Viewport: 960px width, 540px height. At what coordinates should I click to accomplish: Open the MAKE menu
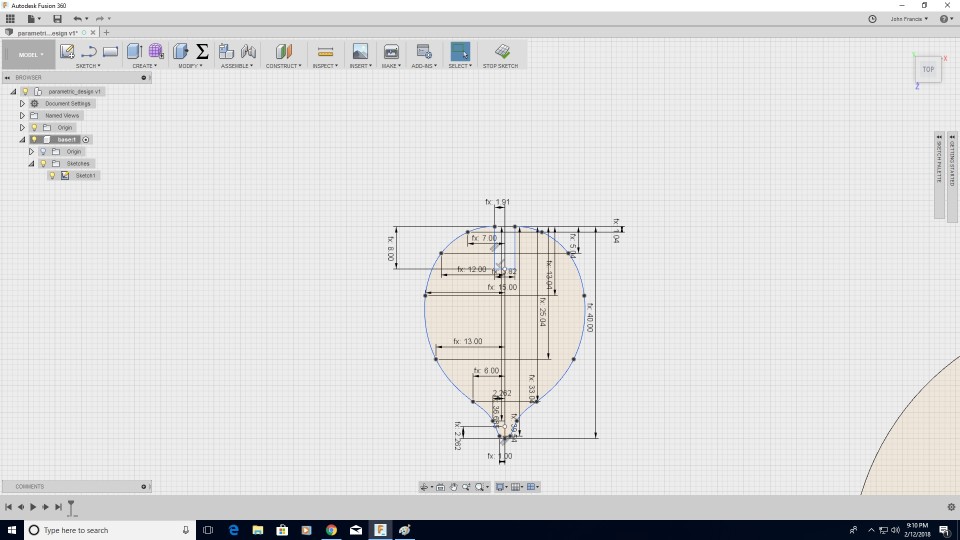point(391,66)
